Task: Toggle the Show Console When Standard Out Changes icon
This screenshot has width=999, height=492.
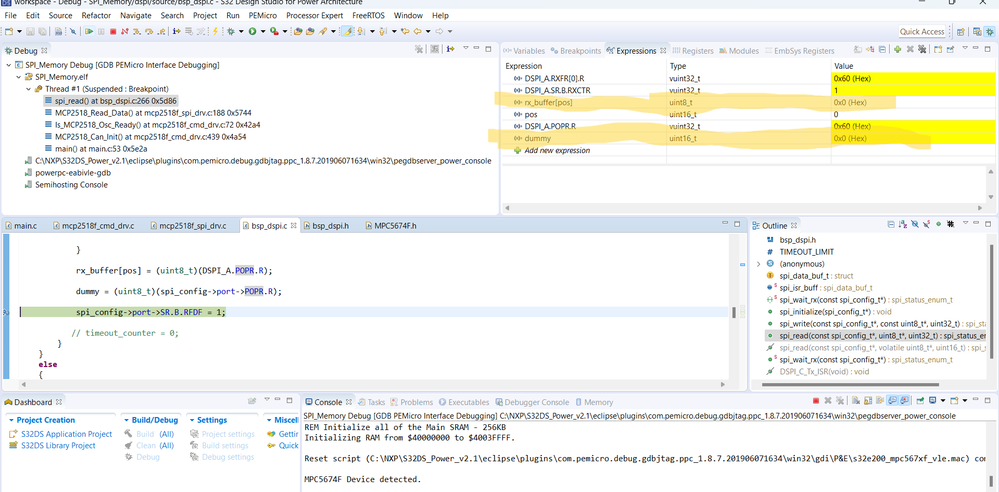Action: coord(893,401)
